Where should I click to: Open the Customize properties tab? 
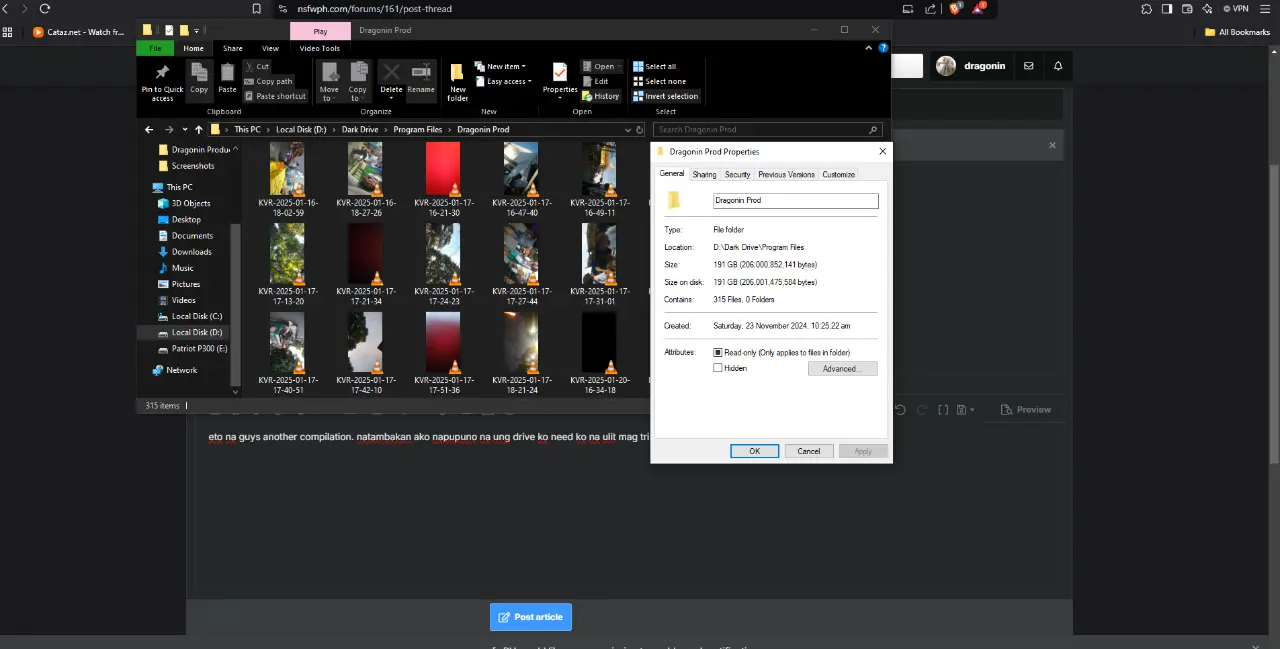[x=838, y=174]
